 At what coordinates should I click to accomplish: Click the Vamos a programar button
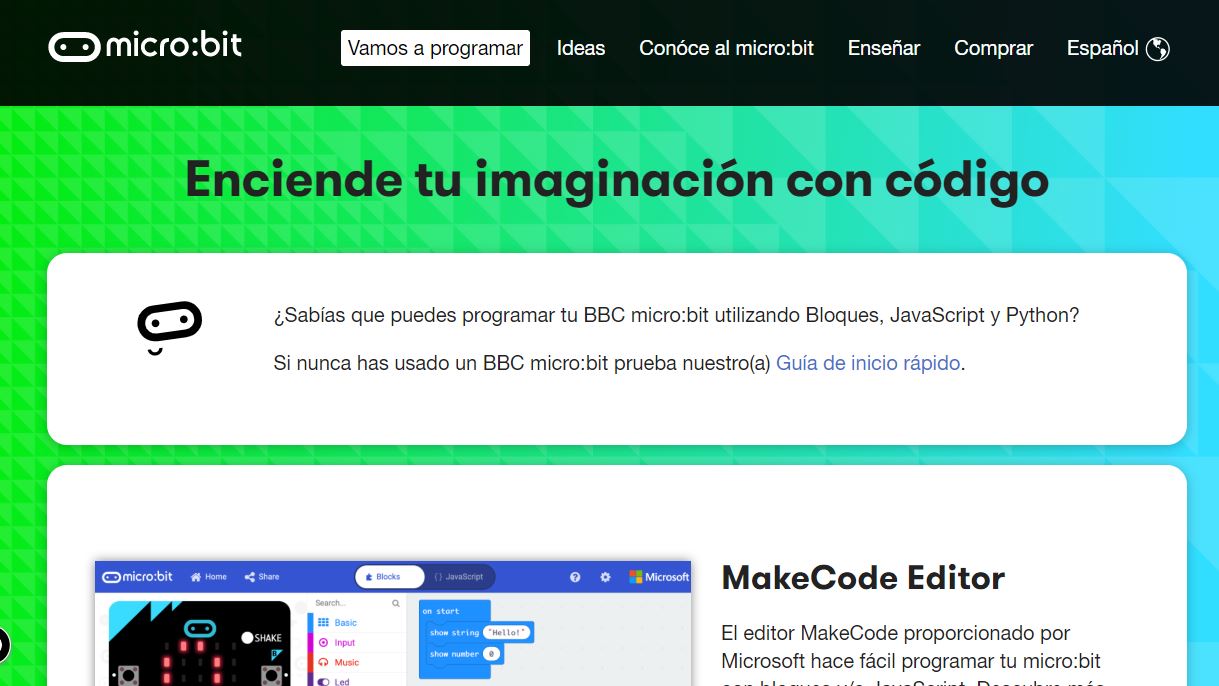click(435, 47)
